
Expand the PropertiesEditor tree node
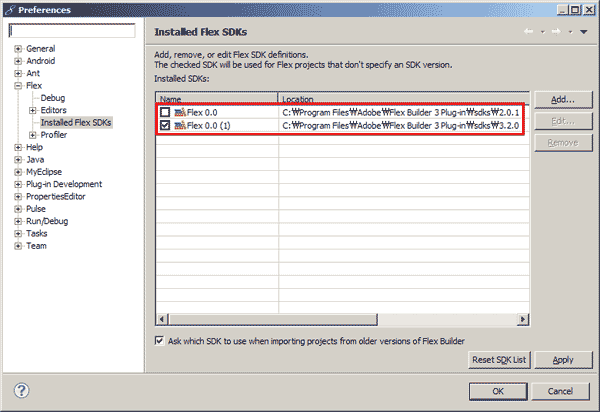[18, 197]
